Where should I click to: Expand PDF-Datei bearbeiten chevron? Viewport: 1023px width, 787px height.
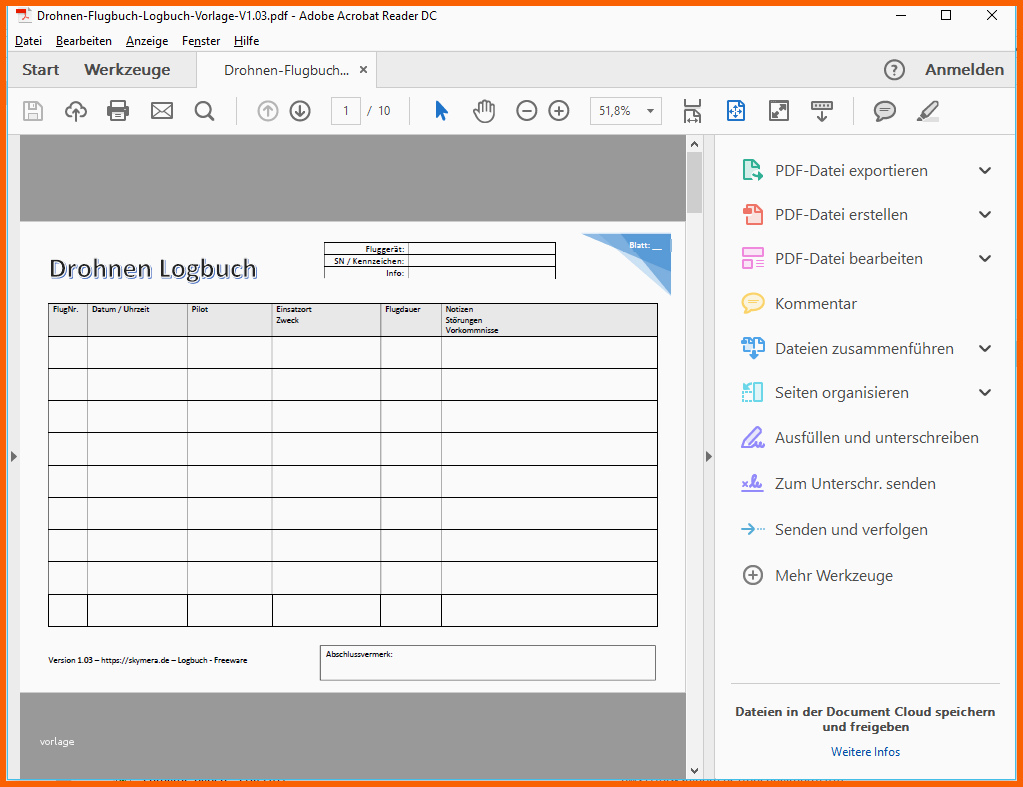click(985, 258)
